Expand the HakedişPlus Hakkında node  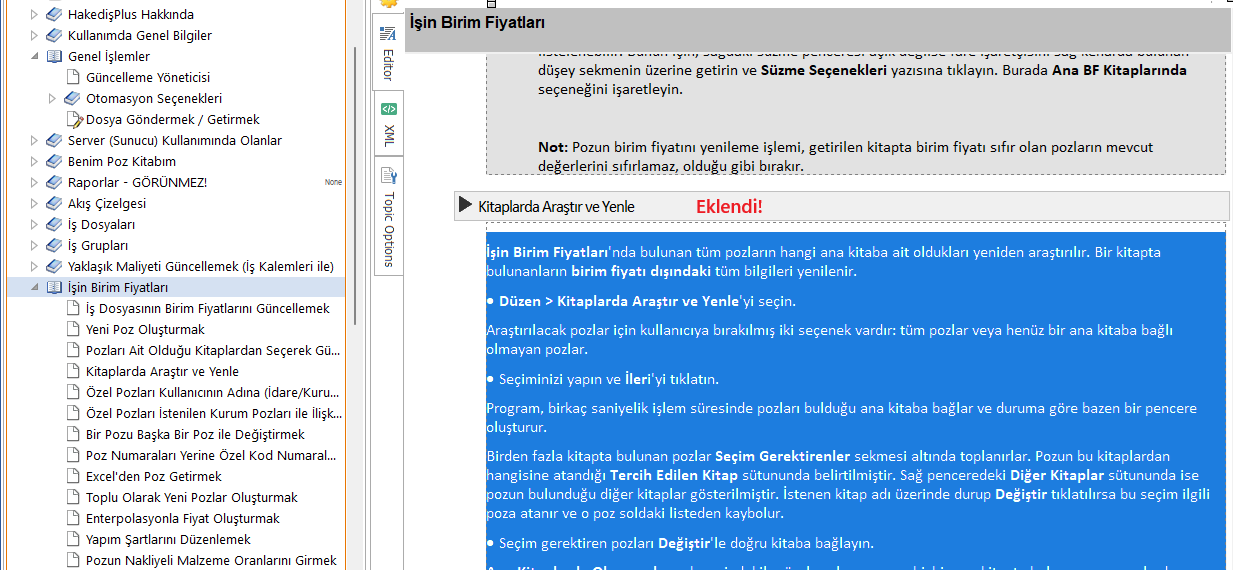click(x=34, y=15)
